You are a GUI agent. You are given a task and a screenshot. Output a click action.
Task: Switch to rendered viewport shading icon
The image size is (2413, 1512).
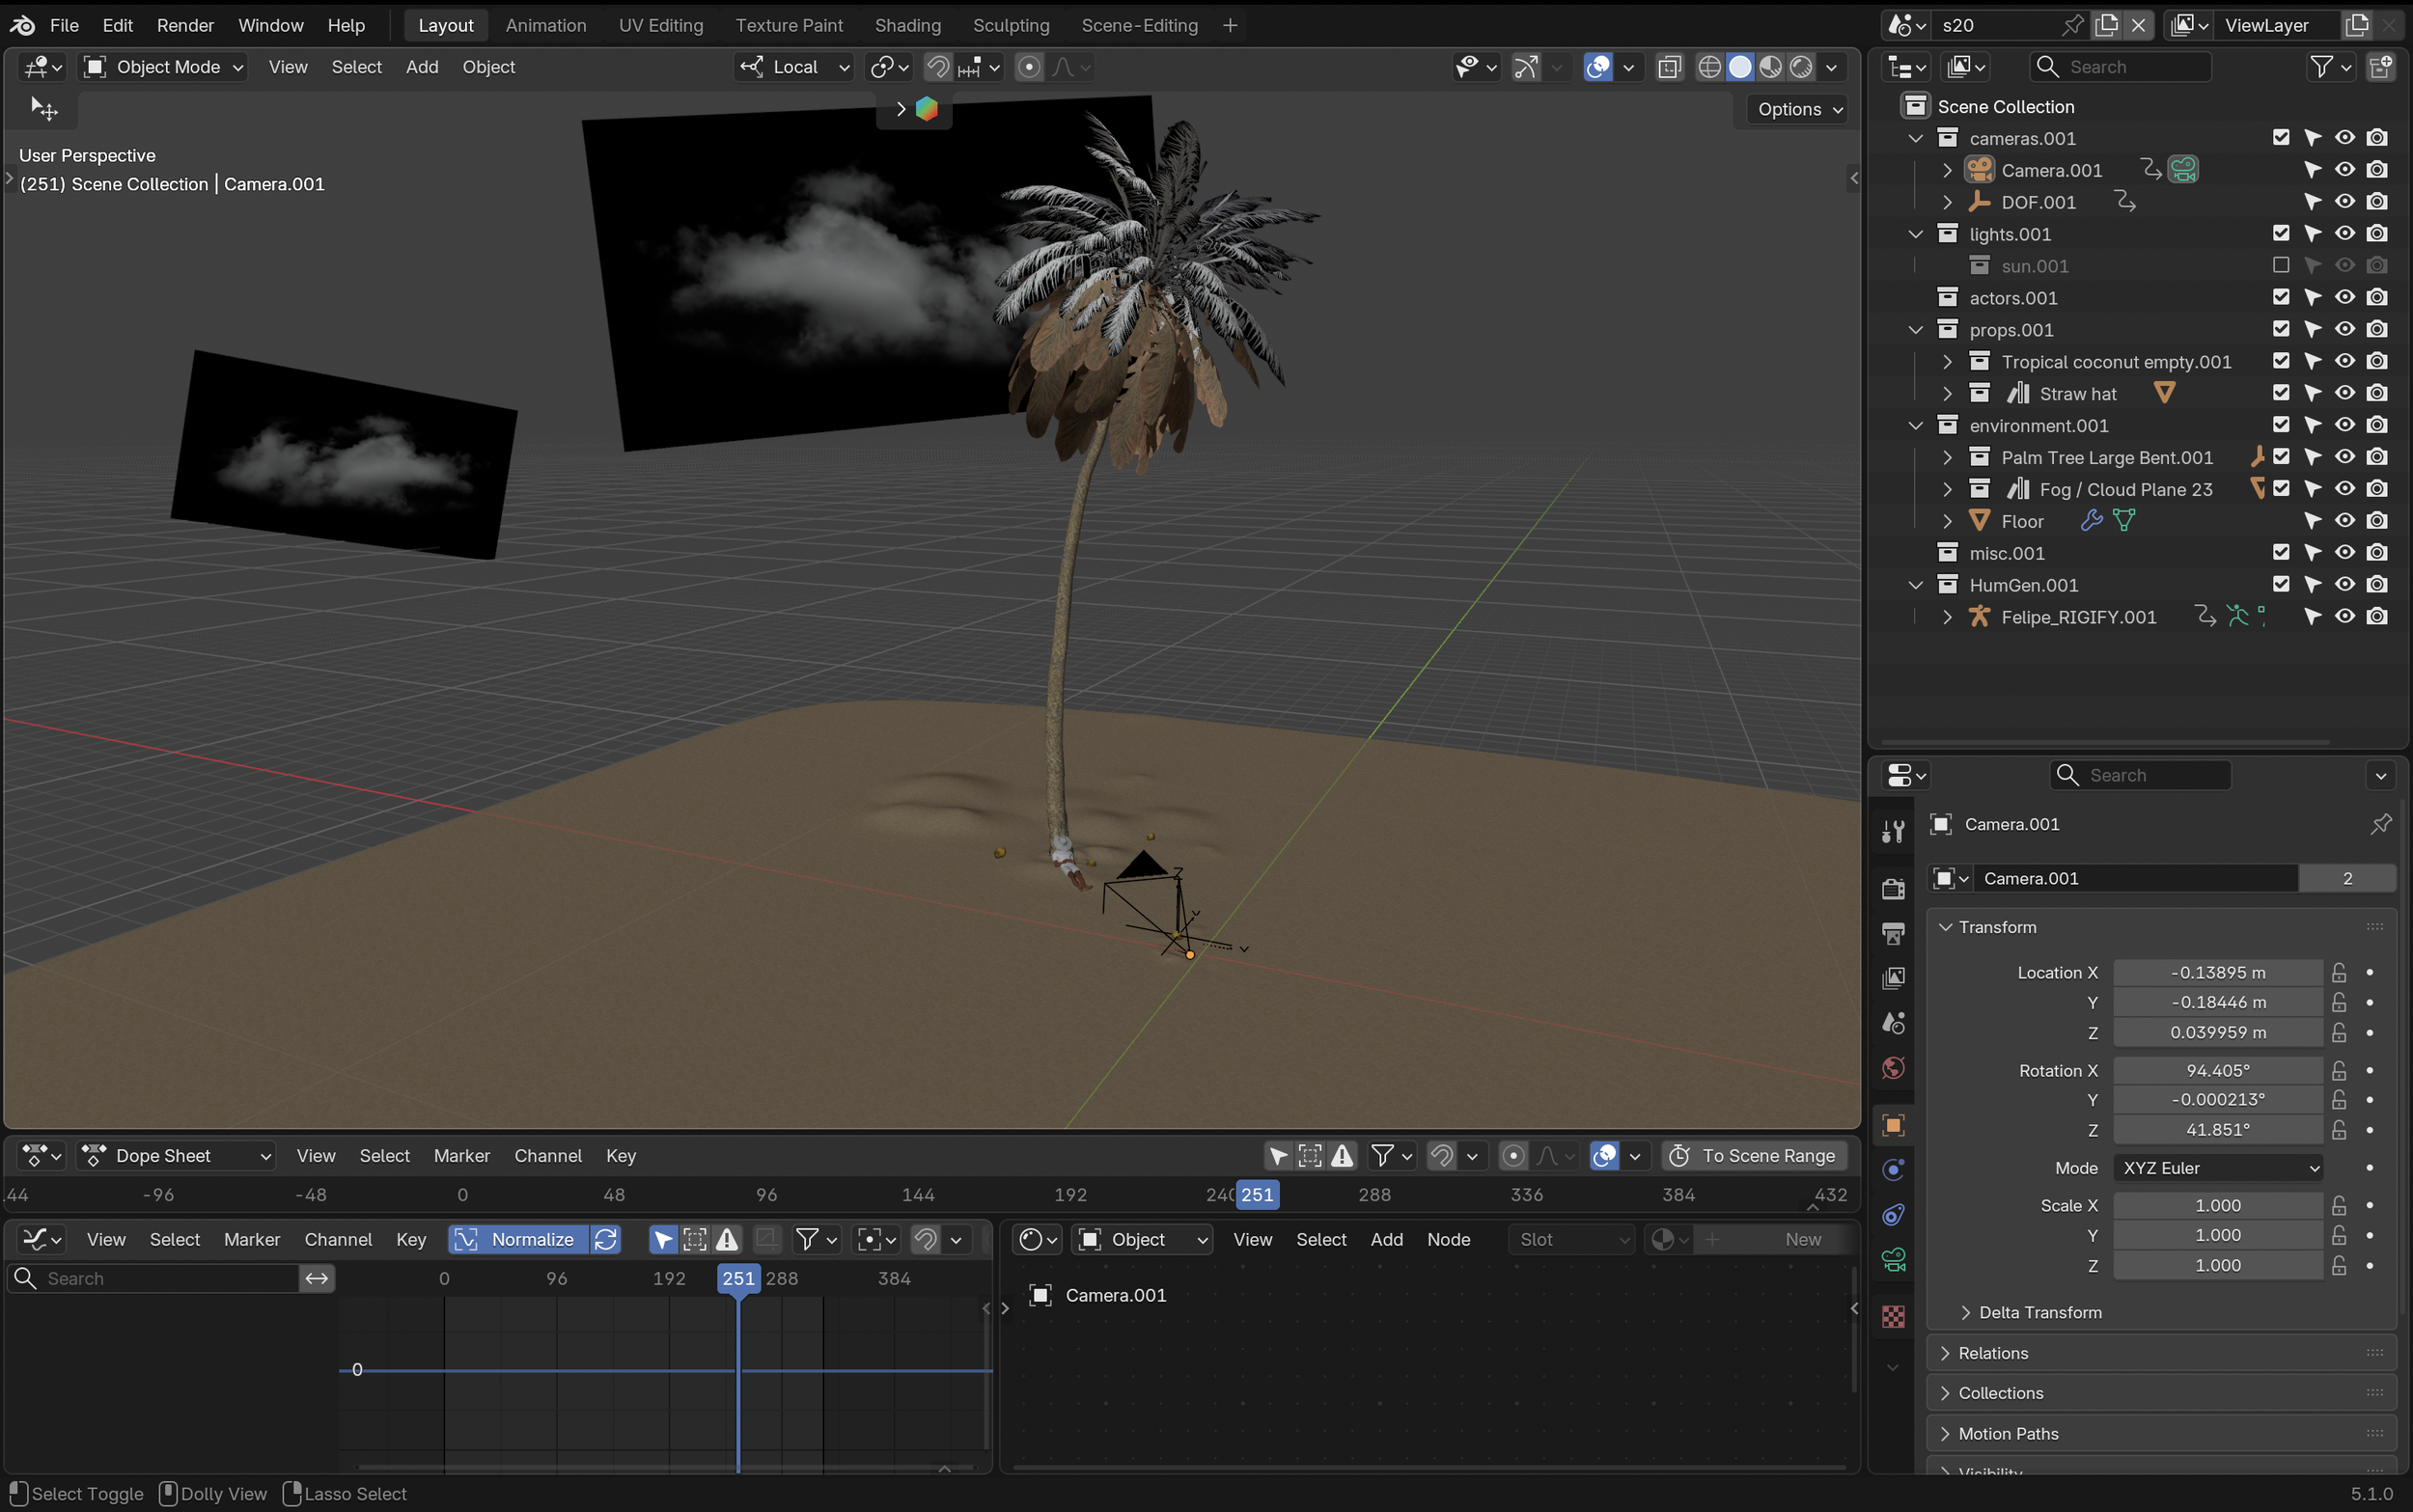(x=1801, y=67)
